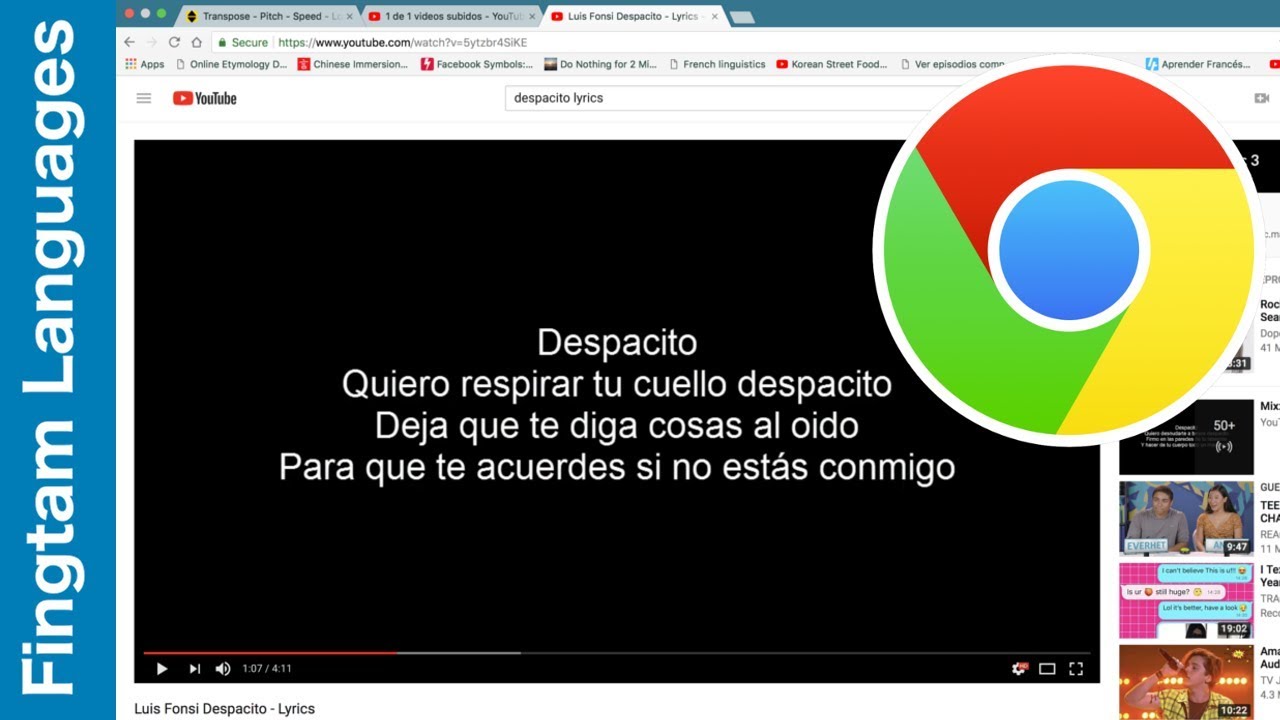Open the French linguistics bookmark
1280x720 pixels.
coord(716,64)
